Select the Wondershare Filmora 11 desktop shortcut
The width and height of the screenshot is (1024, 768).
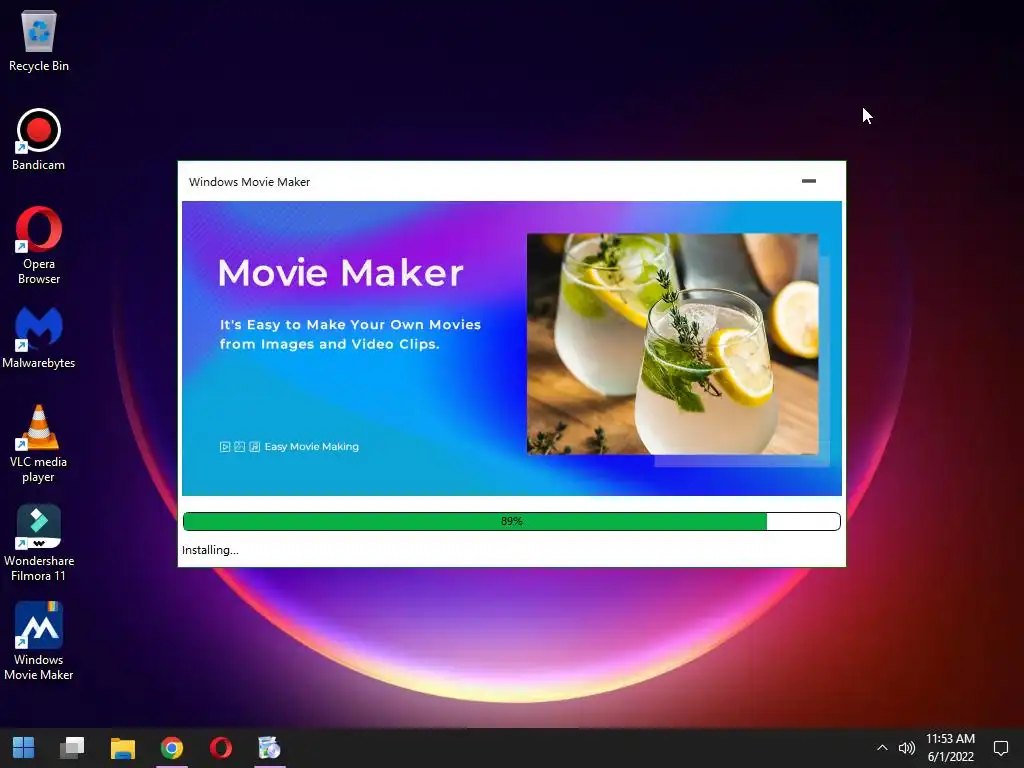pyautogui.click(x=39, y=543)
